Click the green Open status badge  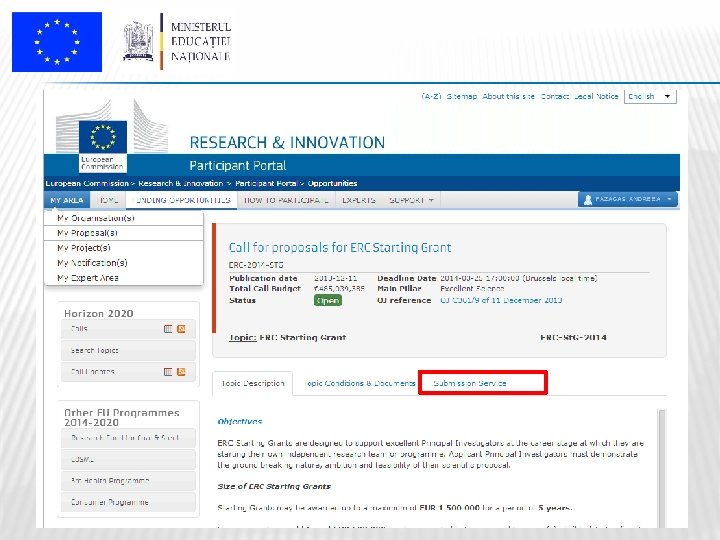pyautogui.click(x=328, y=300)
